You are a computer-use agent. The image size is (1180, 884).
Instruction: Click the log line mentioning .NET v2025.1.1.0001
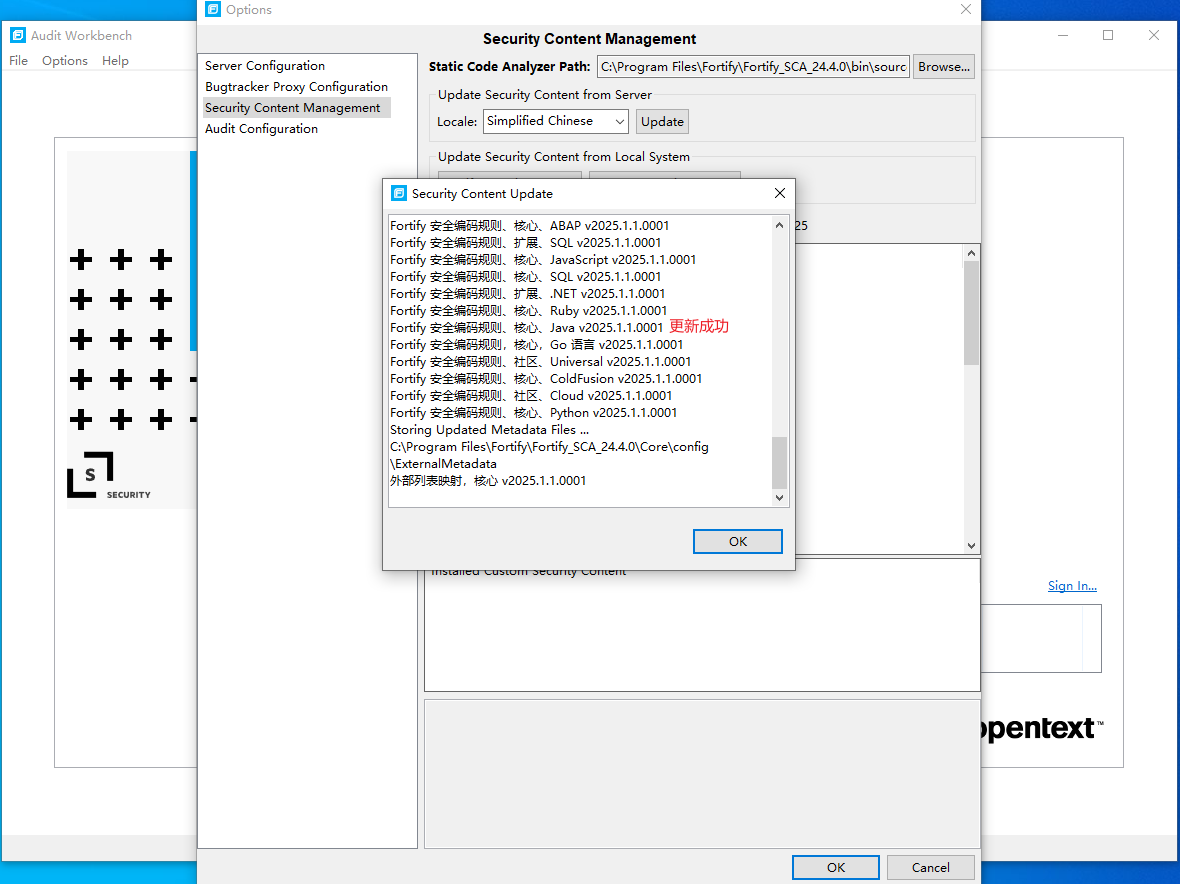click(x=527, y=293)
